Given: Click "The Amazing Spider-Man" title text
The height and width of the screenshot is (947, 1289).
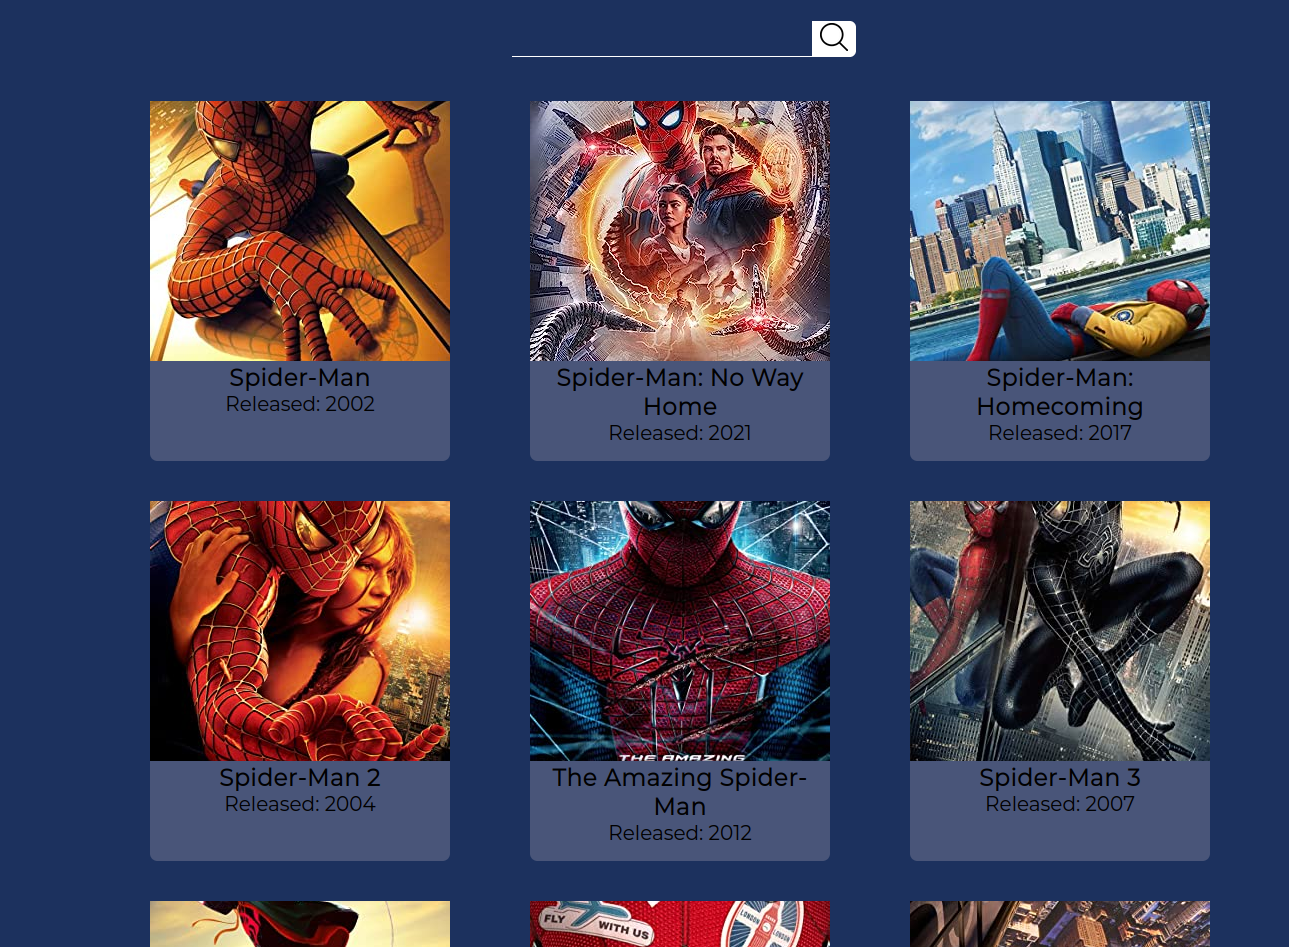Looking at the screenshot, I should tap(680, 792).
